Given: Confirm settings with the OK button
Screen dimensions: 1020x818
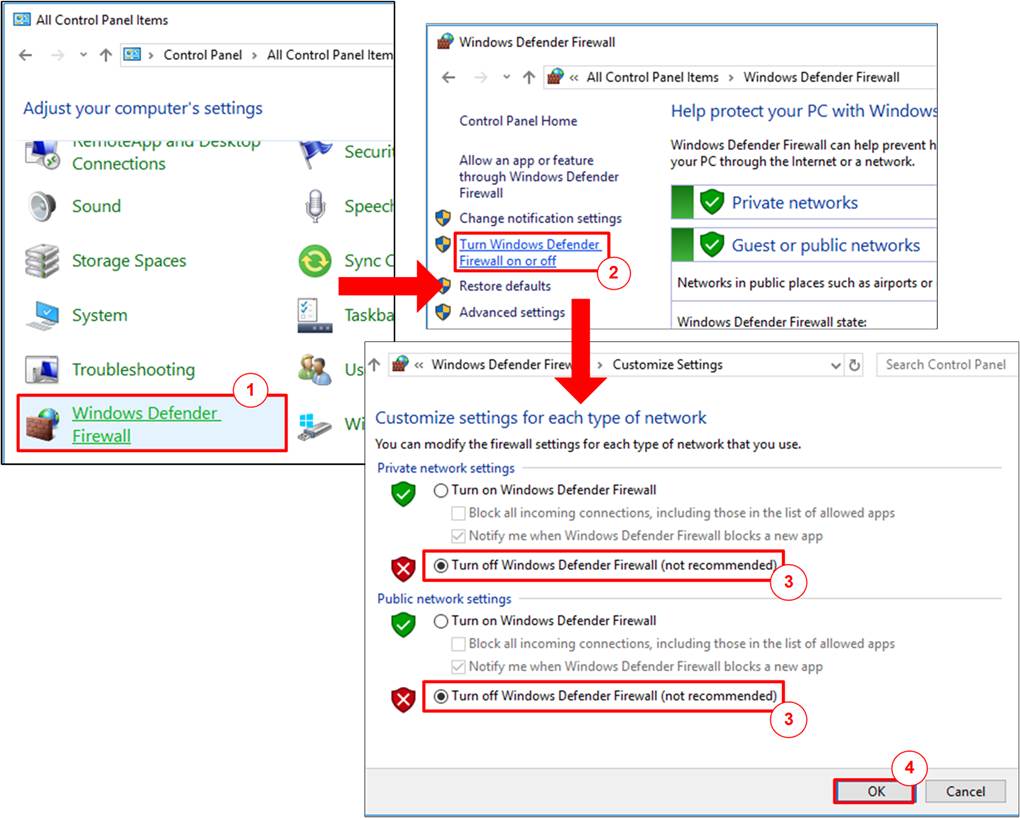Looking at the screenshot, I should [x=876, y=791].
